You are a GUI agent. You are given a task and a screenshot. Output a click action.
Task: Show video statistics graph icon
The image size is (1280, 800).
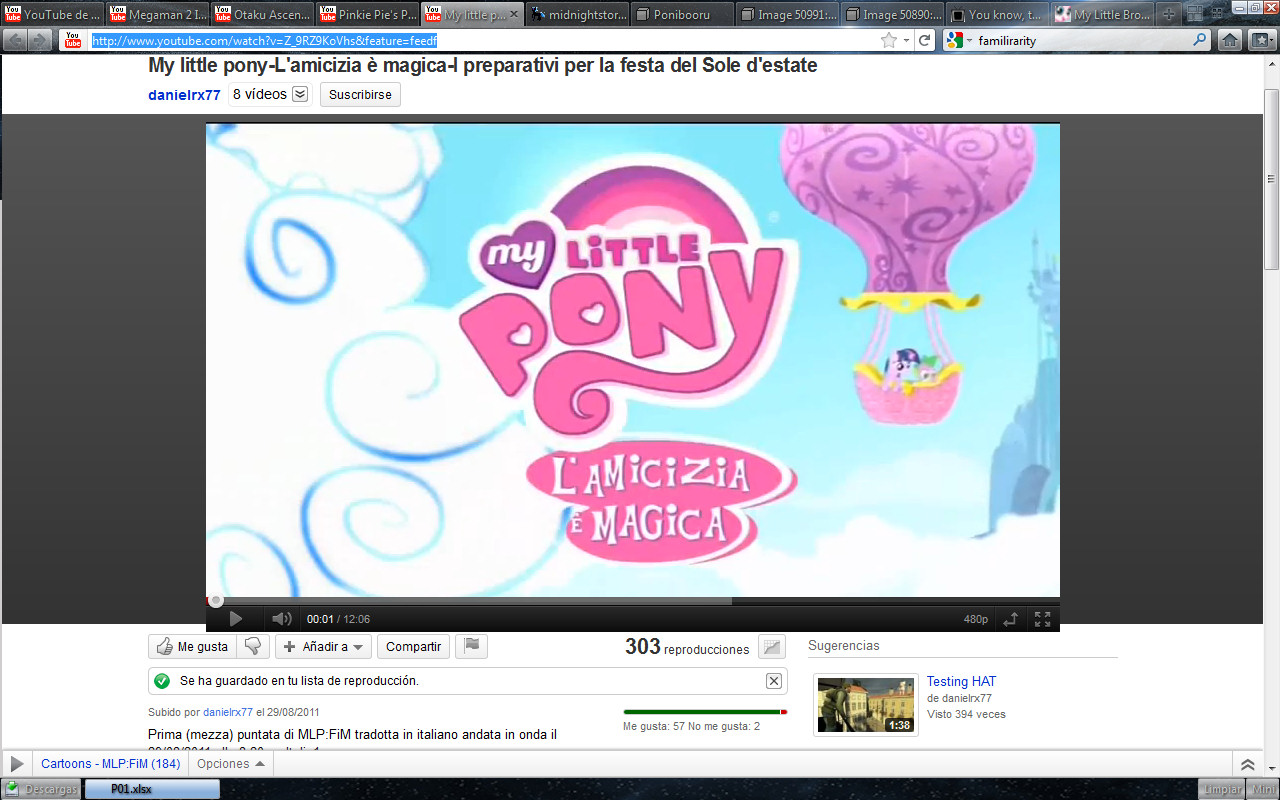772,647
